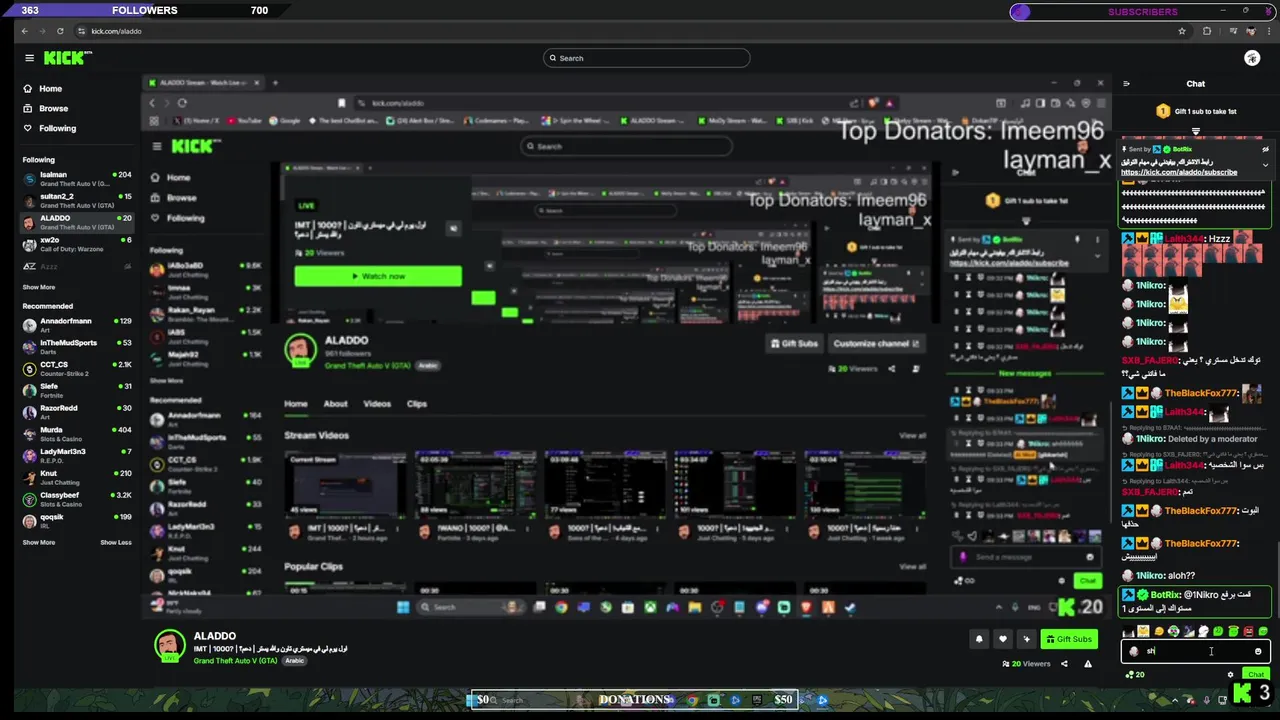Open Classybeef recommended channel
The image size is (1280, 720).
[x=78, y=498]
